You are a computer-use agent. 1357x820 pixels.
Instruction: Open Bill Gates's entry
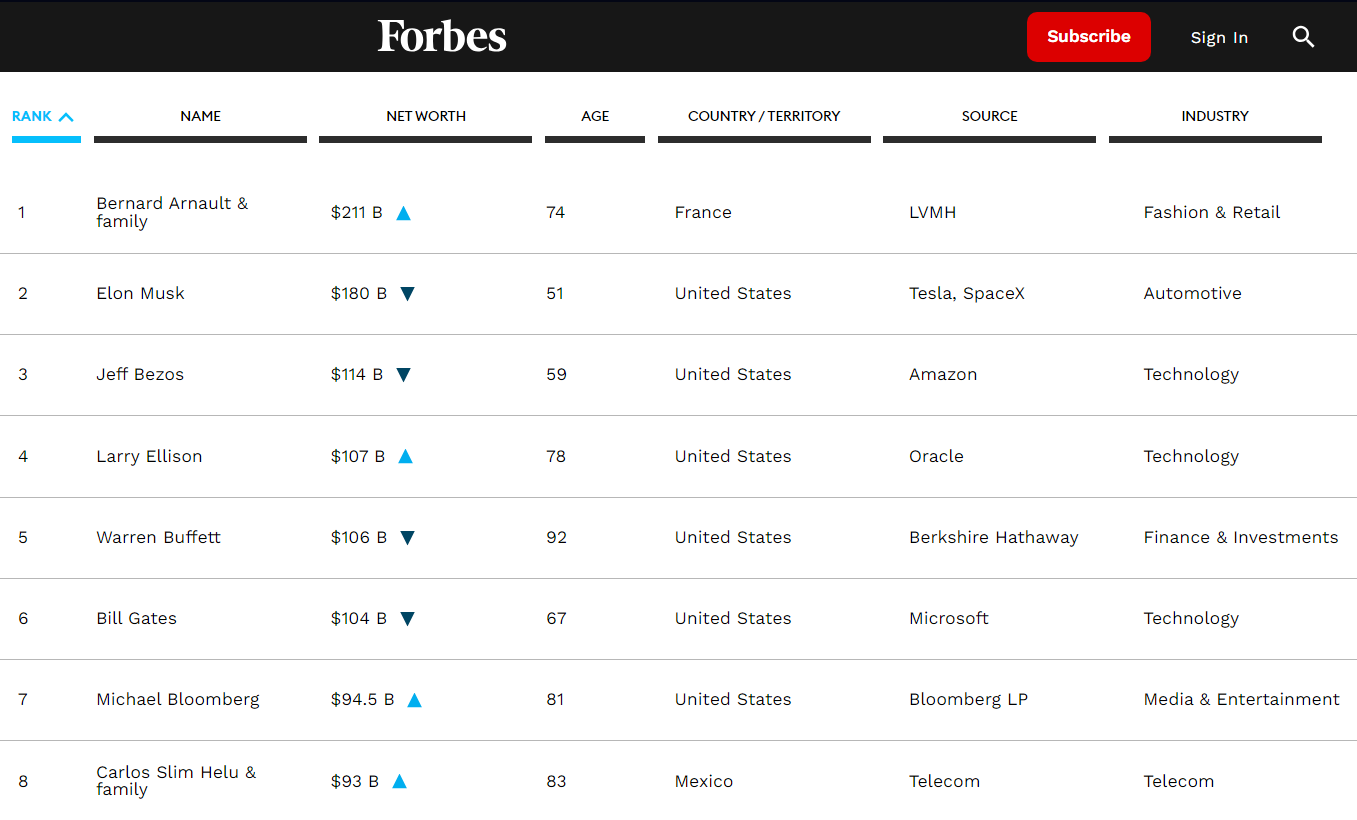point(136,618)
